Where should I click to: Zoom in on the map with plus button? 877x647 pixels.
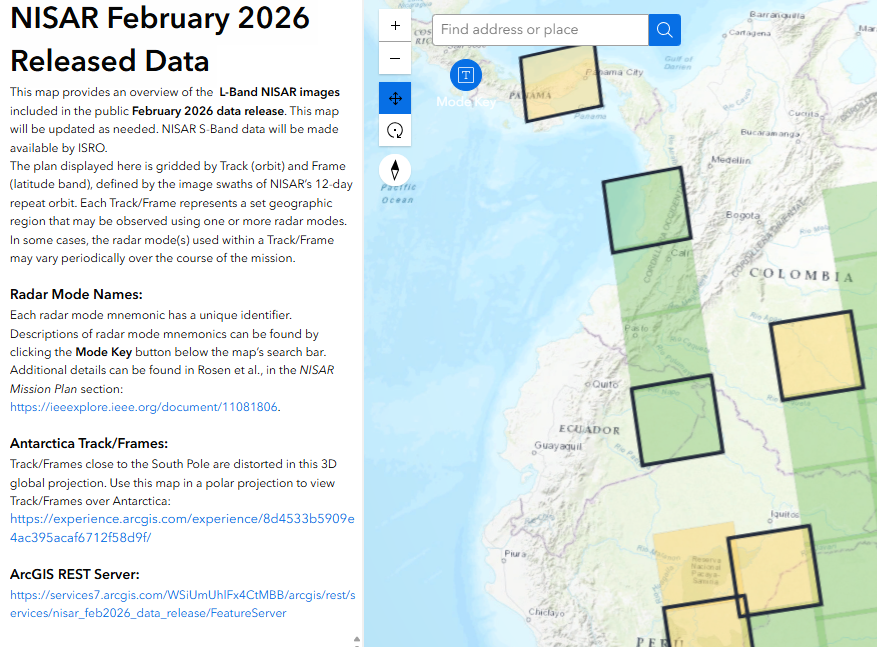(x=395, y=25)
